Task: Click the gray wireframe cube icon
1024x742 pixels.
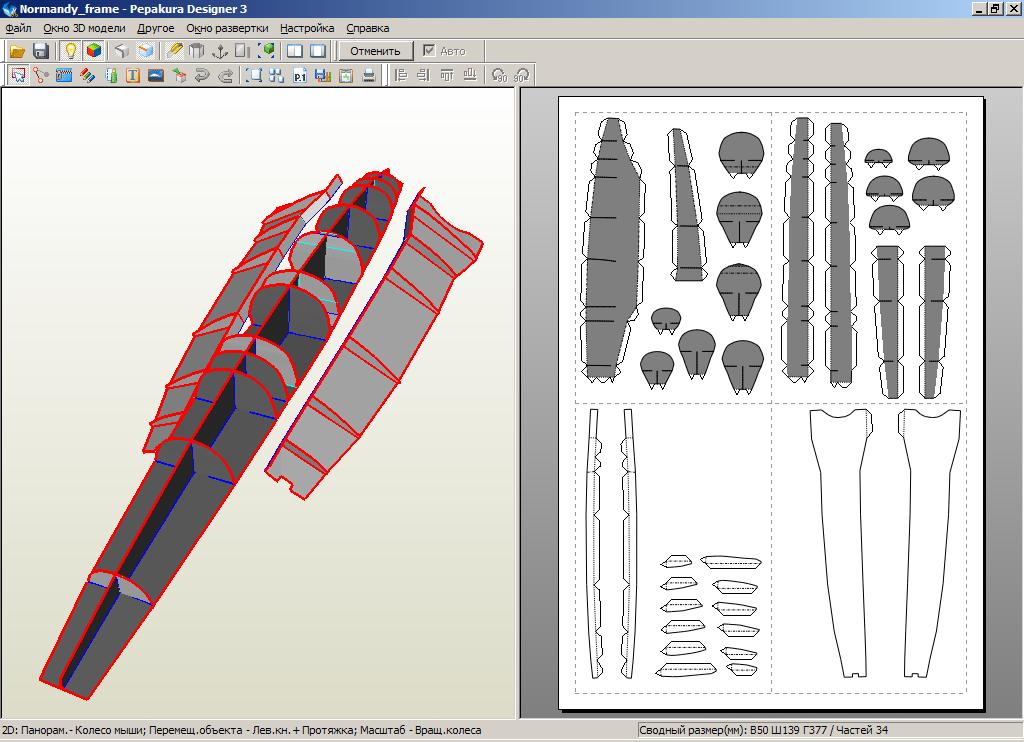Action: pos(121,51)
